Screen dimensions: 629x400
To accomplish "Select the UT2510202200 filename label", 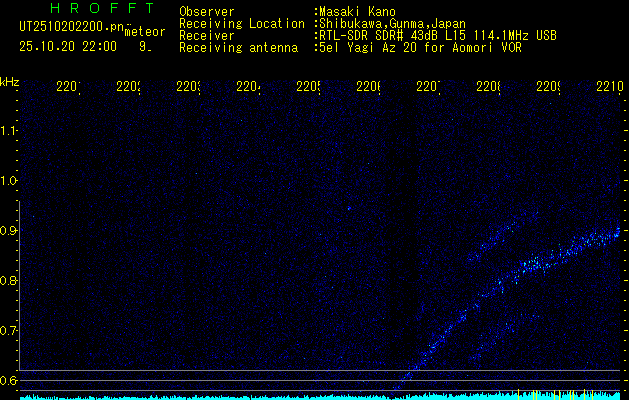I will pyautogui.click(x=72, y=27).
